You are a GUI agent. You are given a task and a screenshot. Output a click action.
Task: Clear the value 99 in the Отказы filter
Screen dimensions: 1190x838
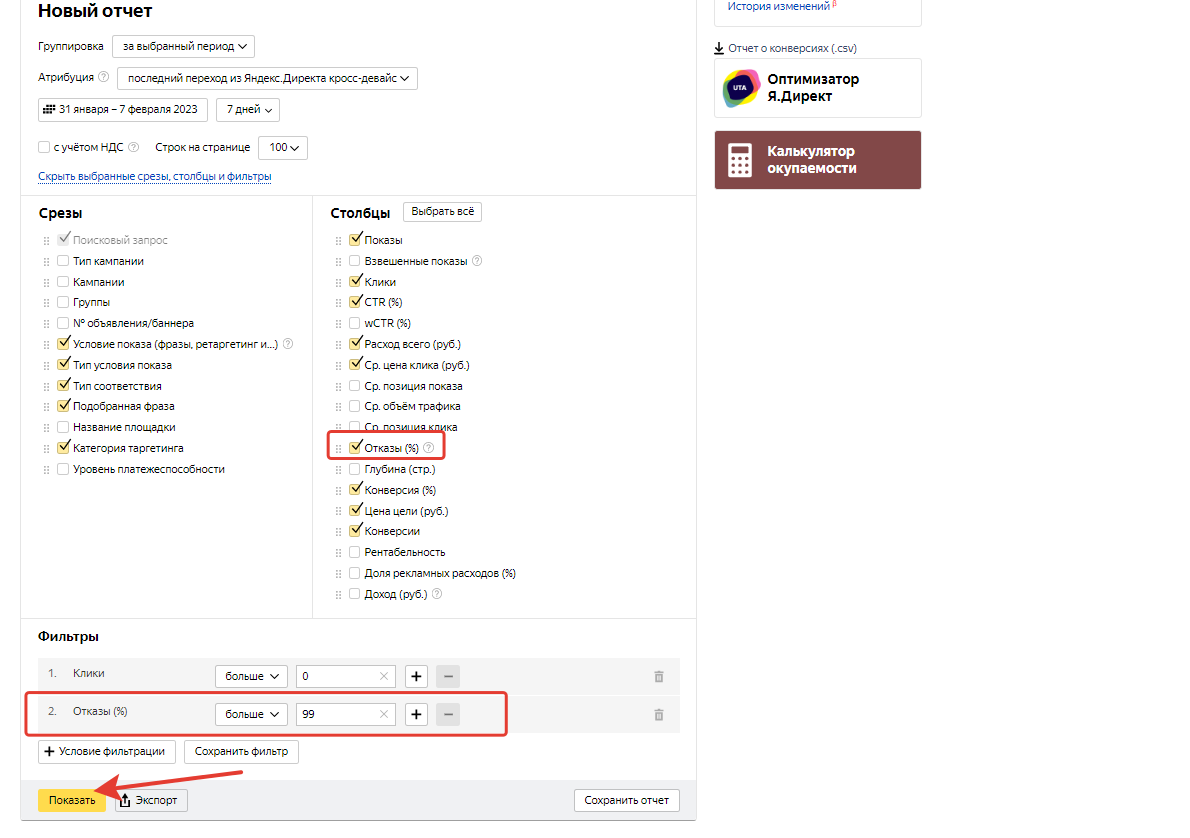coord(384,714)
